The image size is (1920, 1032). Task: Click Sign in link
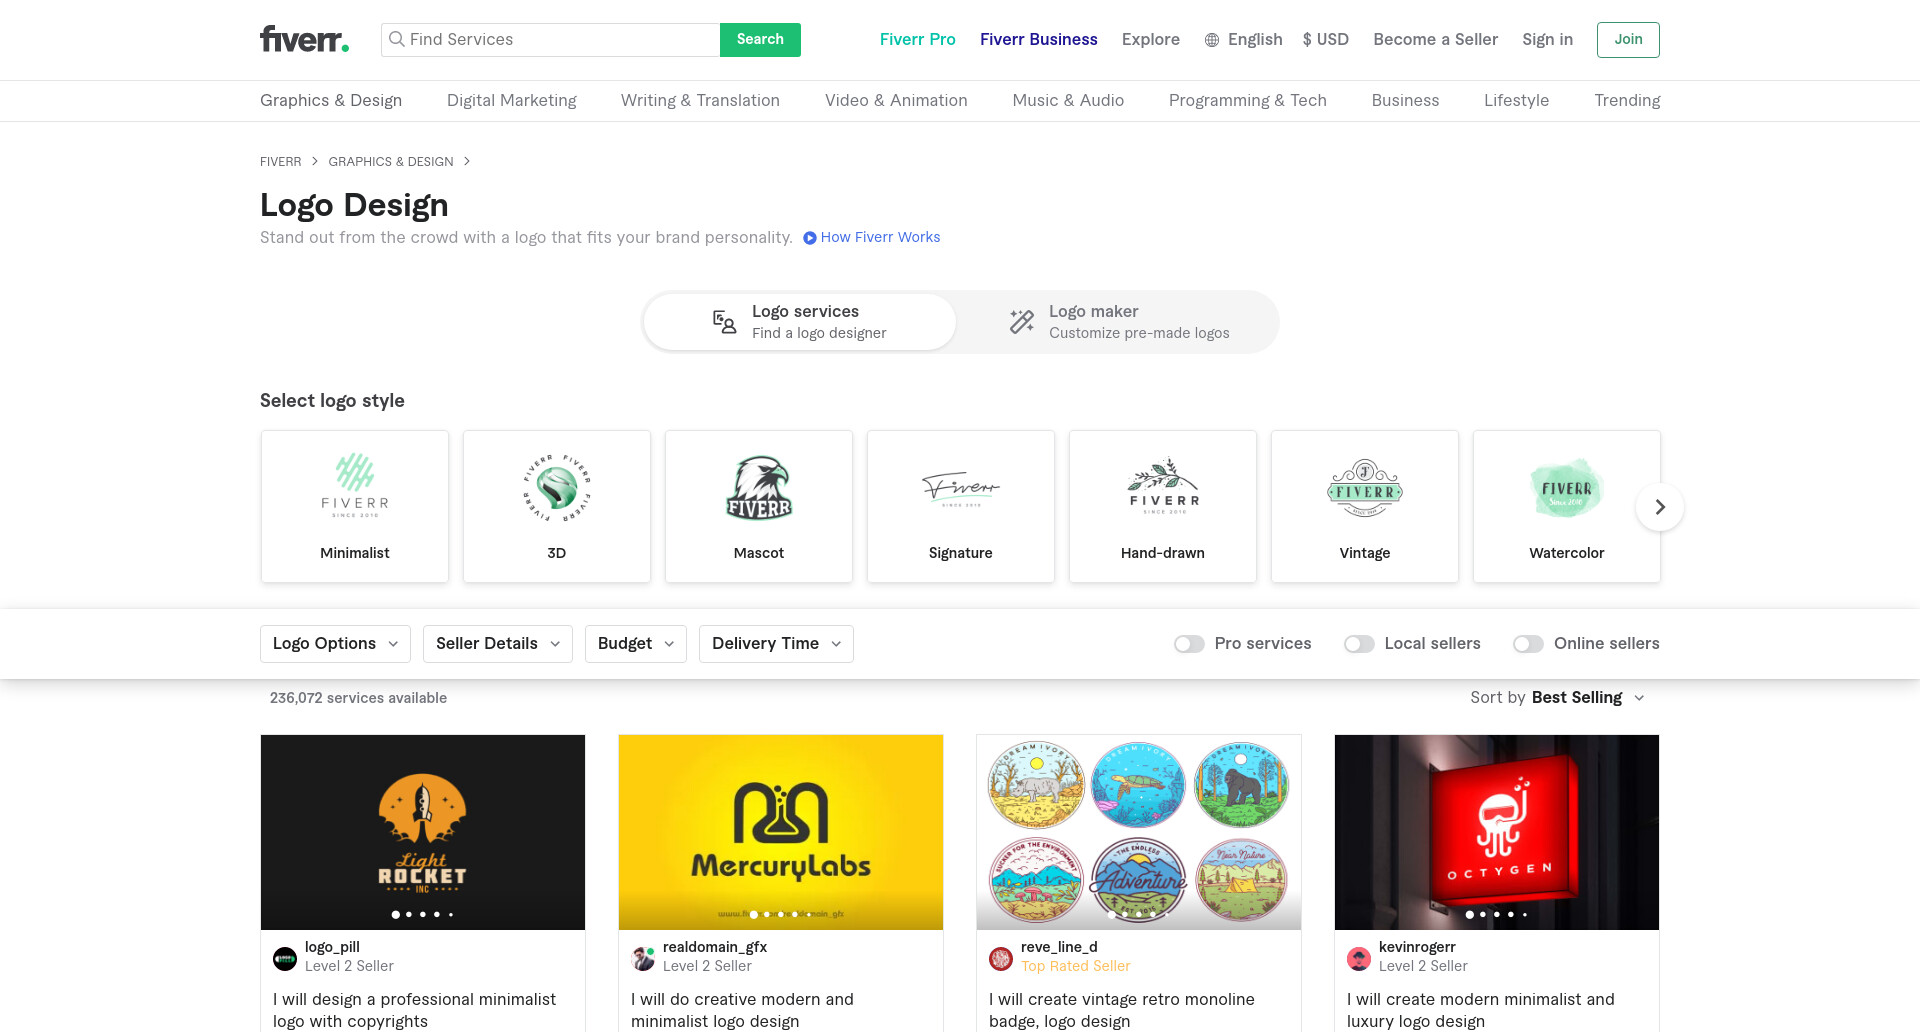tap(1547, 40)
